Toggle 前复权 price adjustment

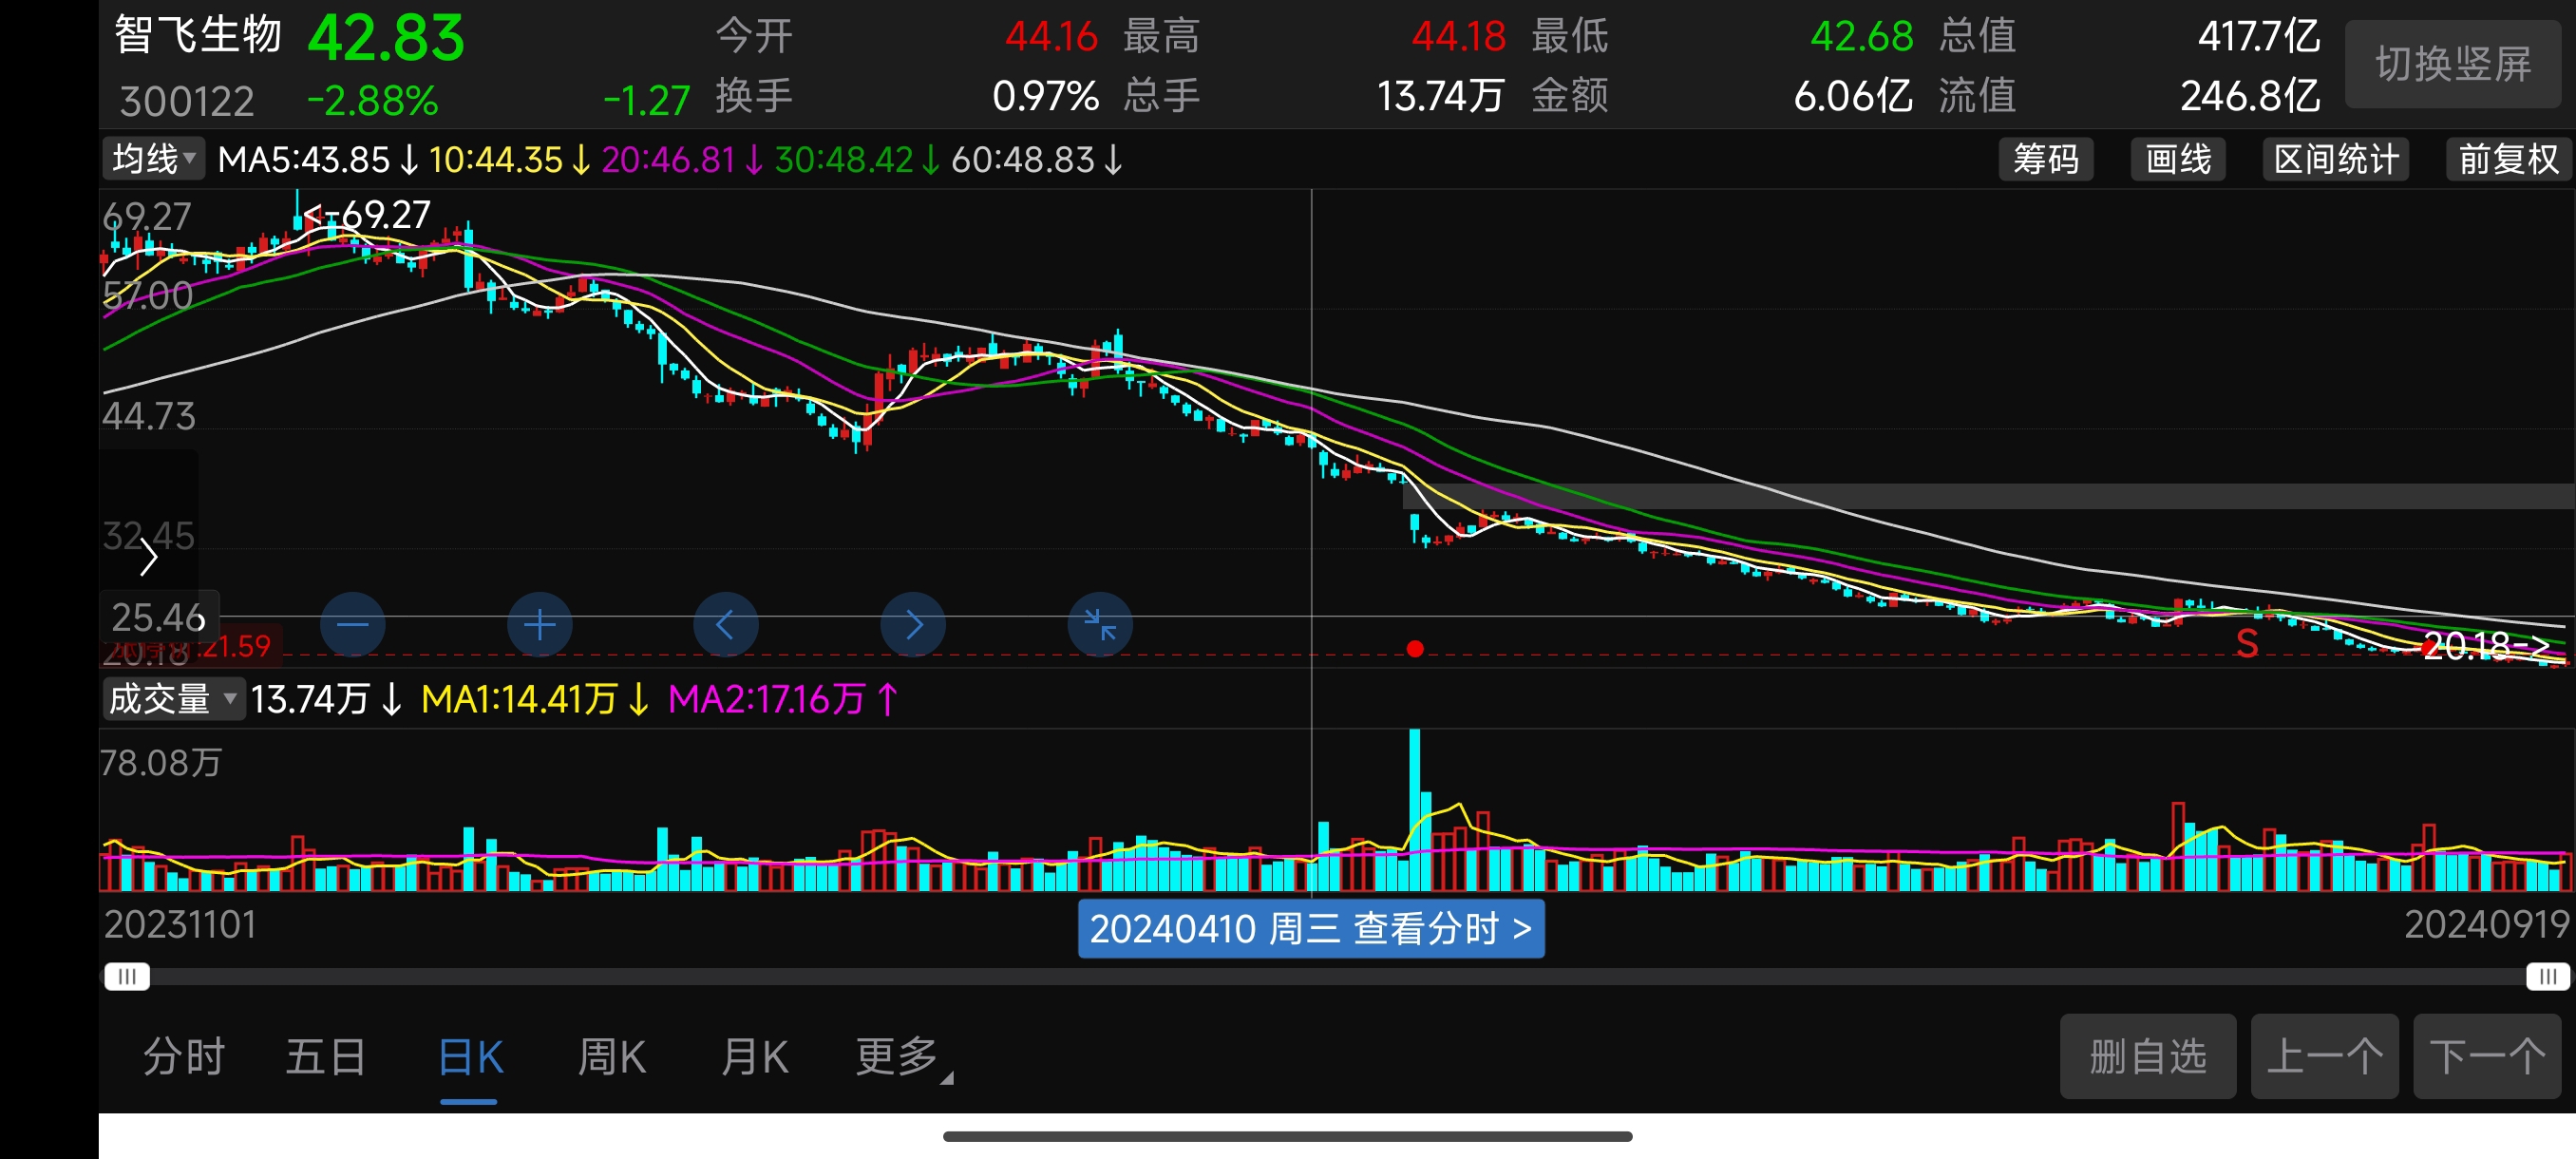(2507, 159)
